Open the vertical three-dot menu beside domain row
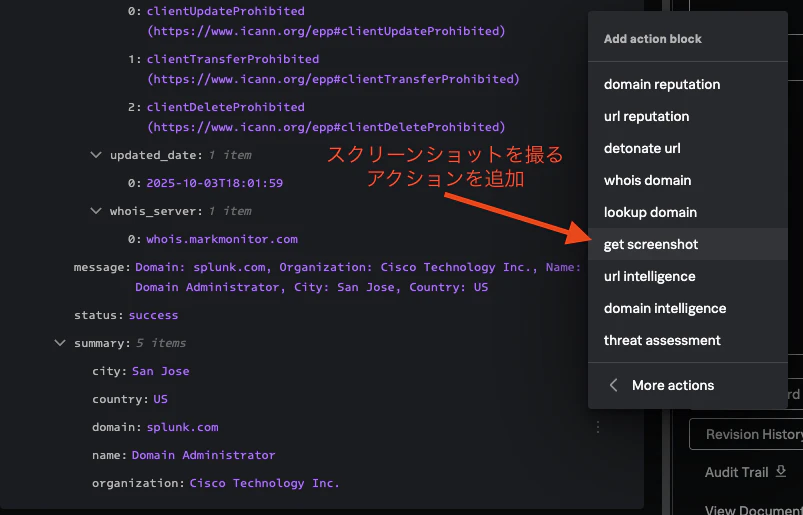This screenshot has width=803, height=515. click(598, 427)
